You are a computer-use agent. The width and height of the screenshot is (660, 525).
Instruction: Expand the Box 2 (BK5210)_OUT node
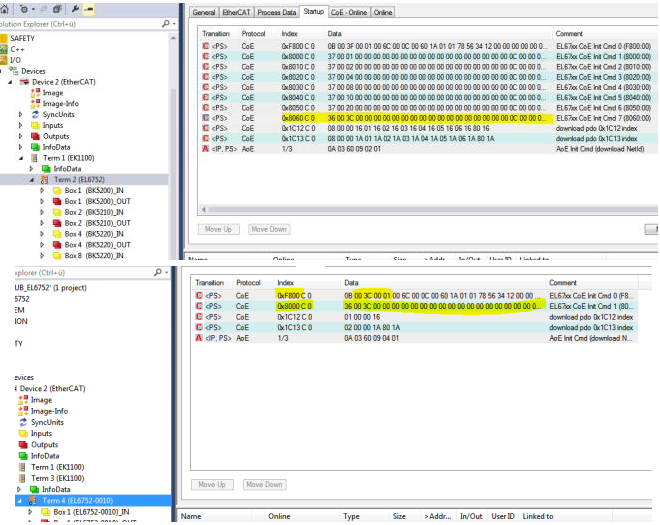[x=42, y=223]
